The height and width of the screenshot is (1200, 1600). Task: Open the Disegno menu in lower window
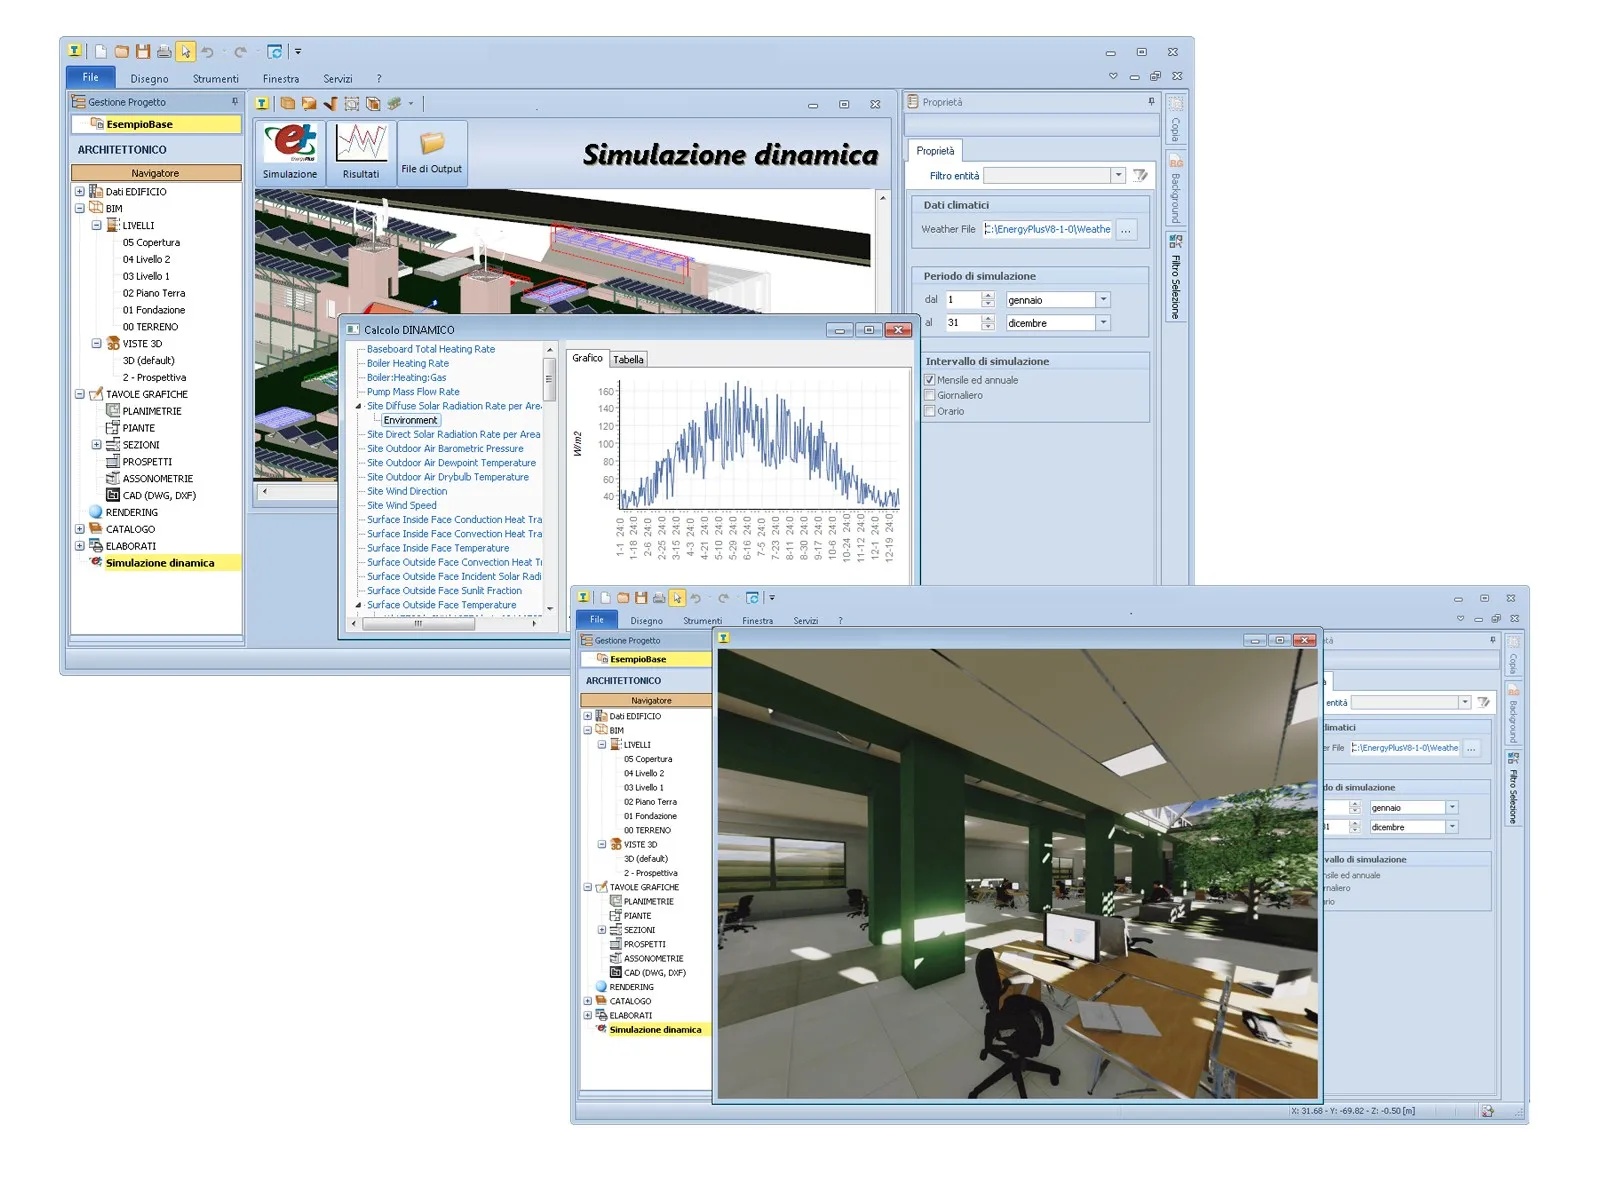tap(646, 620)
